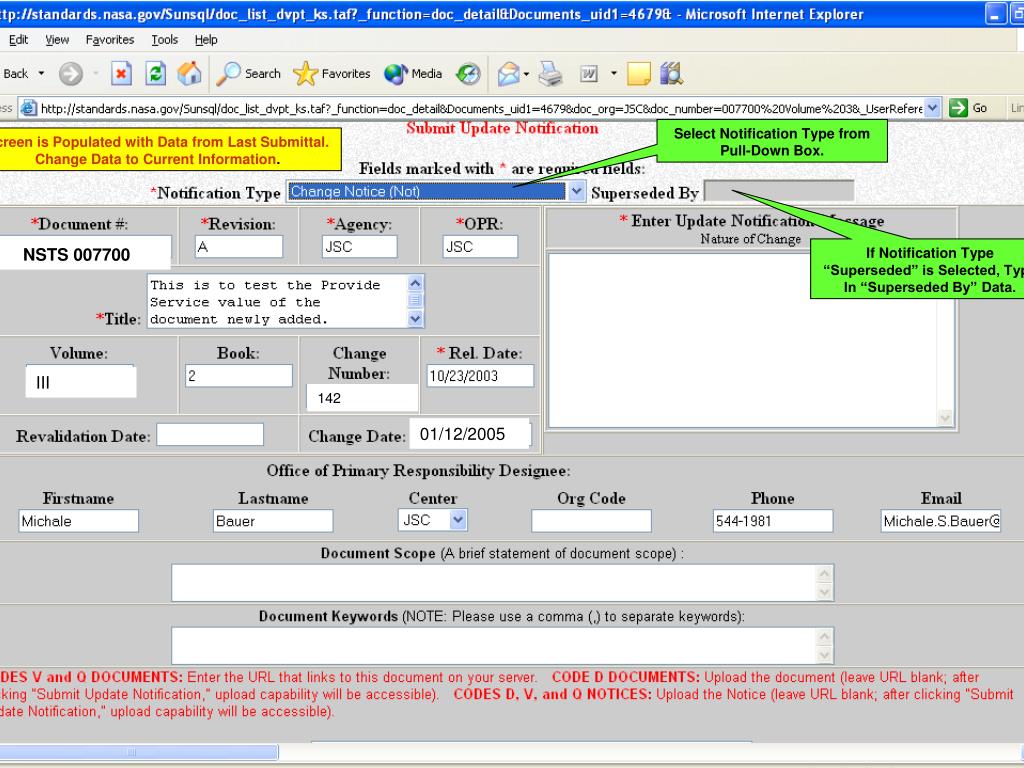
Task: Open the View menu
Action: 57,40
